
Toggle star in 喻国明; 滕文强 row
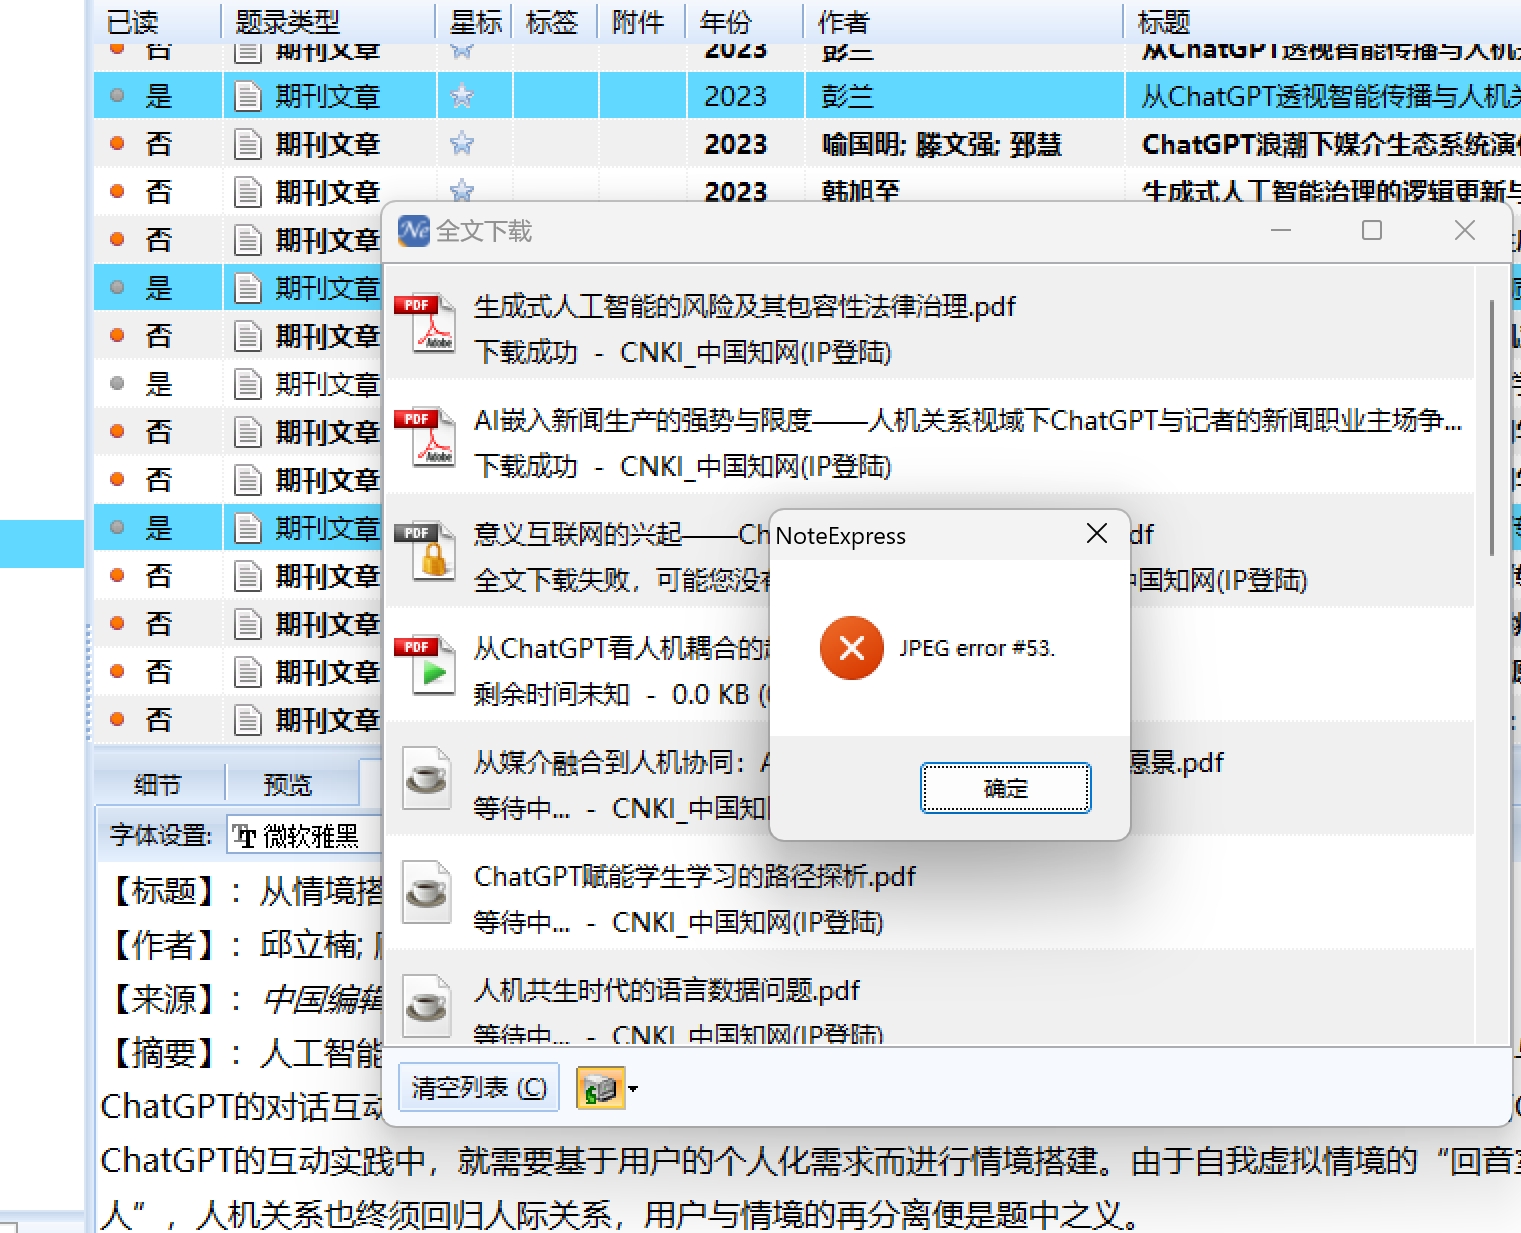coord(462,144)
